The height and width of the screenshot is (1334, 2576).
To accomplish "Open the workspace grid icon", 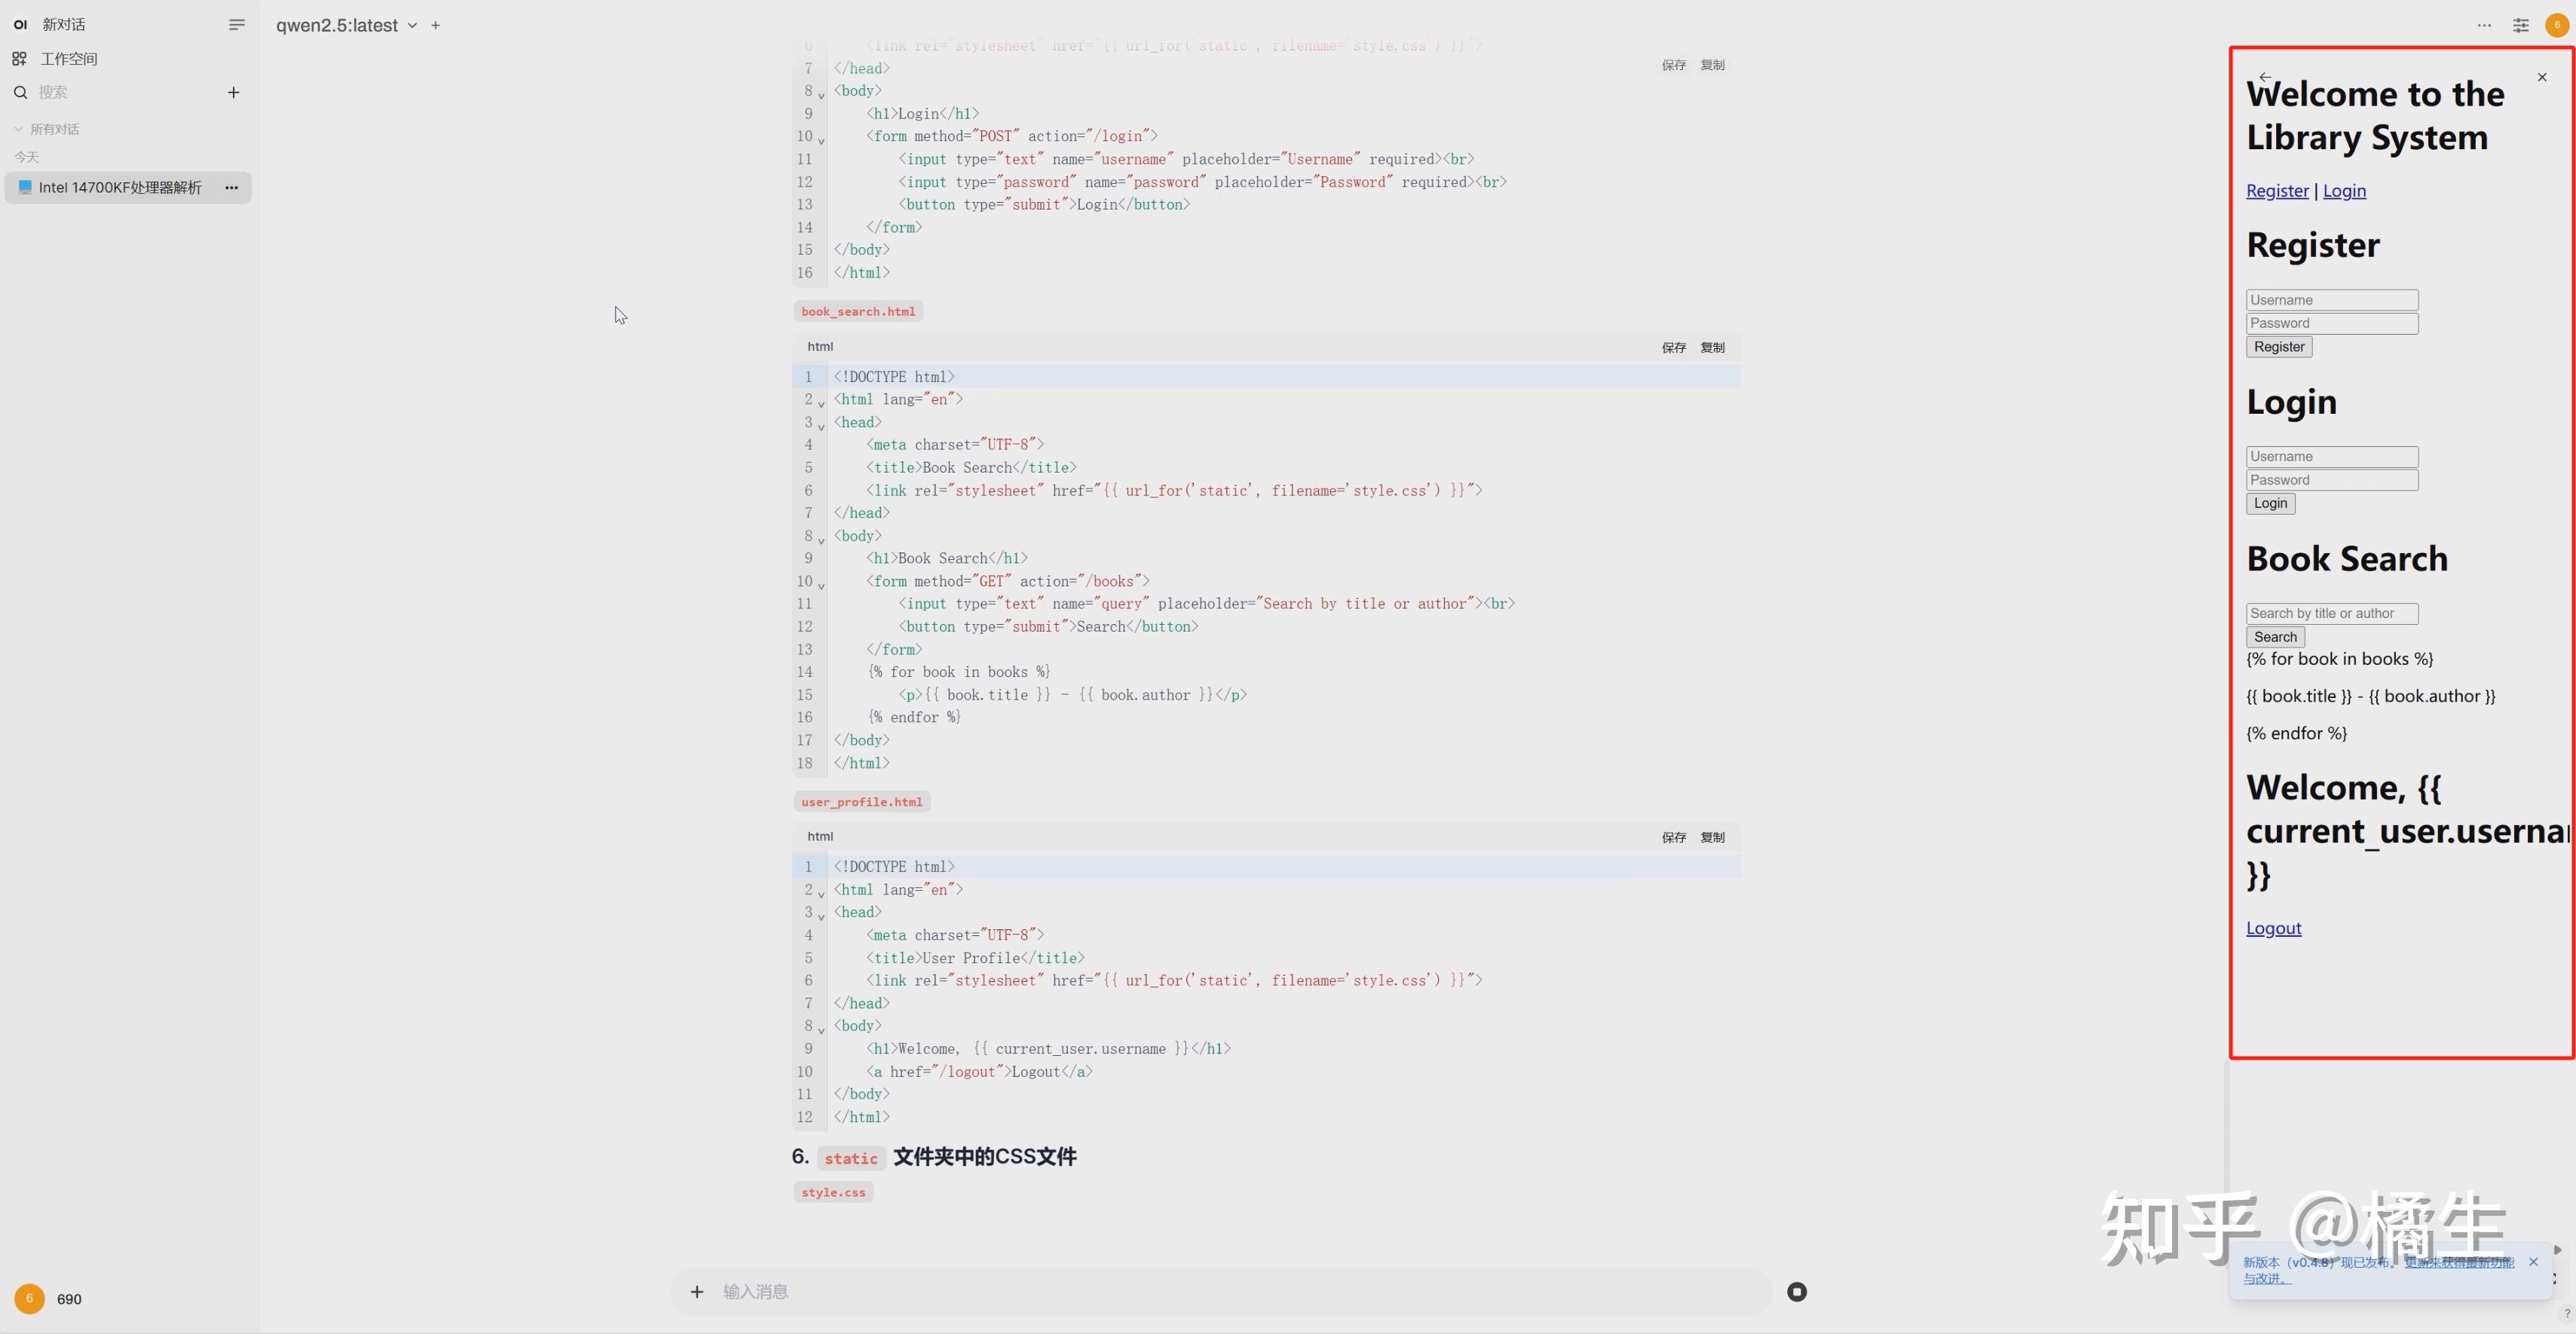I will 19,59.
